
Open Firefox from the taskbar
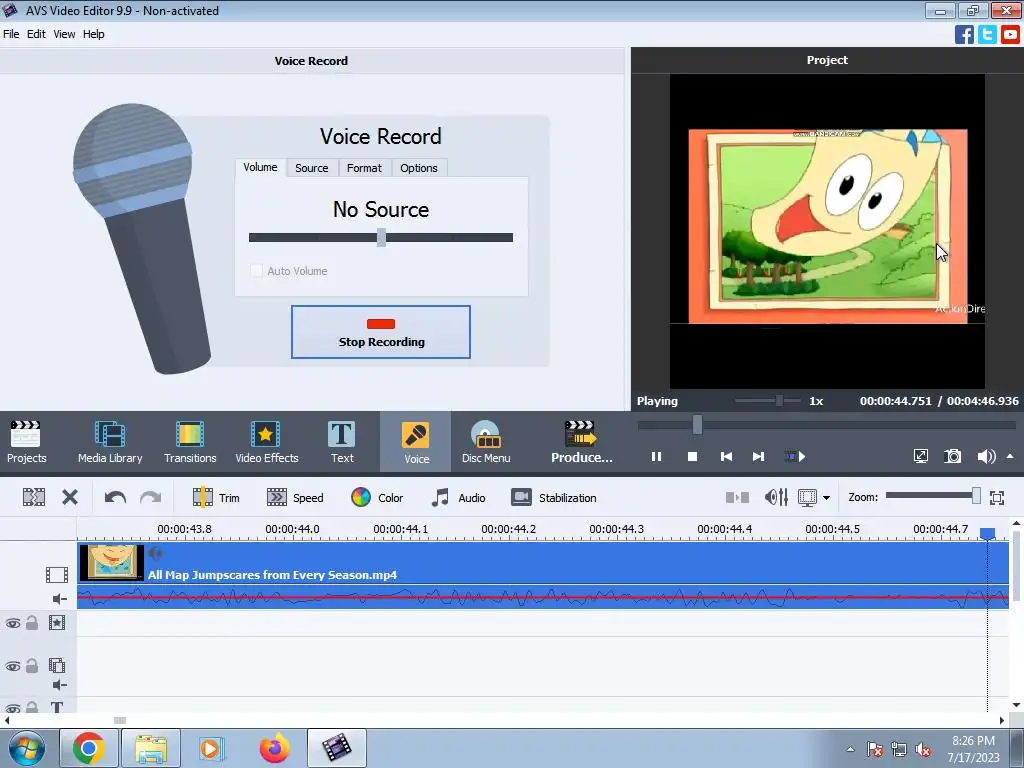[274, 748]
